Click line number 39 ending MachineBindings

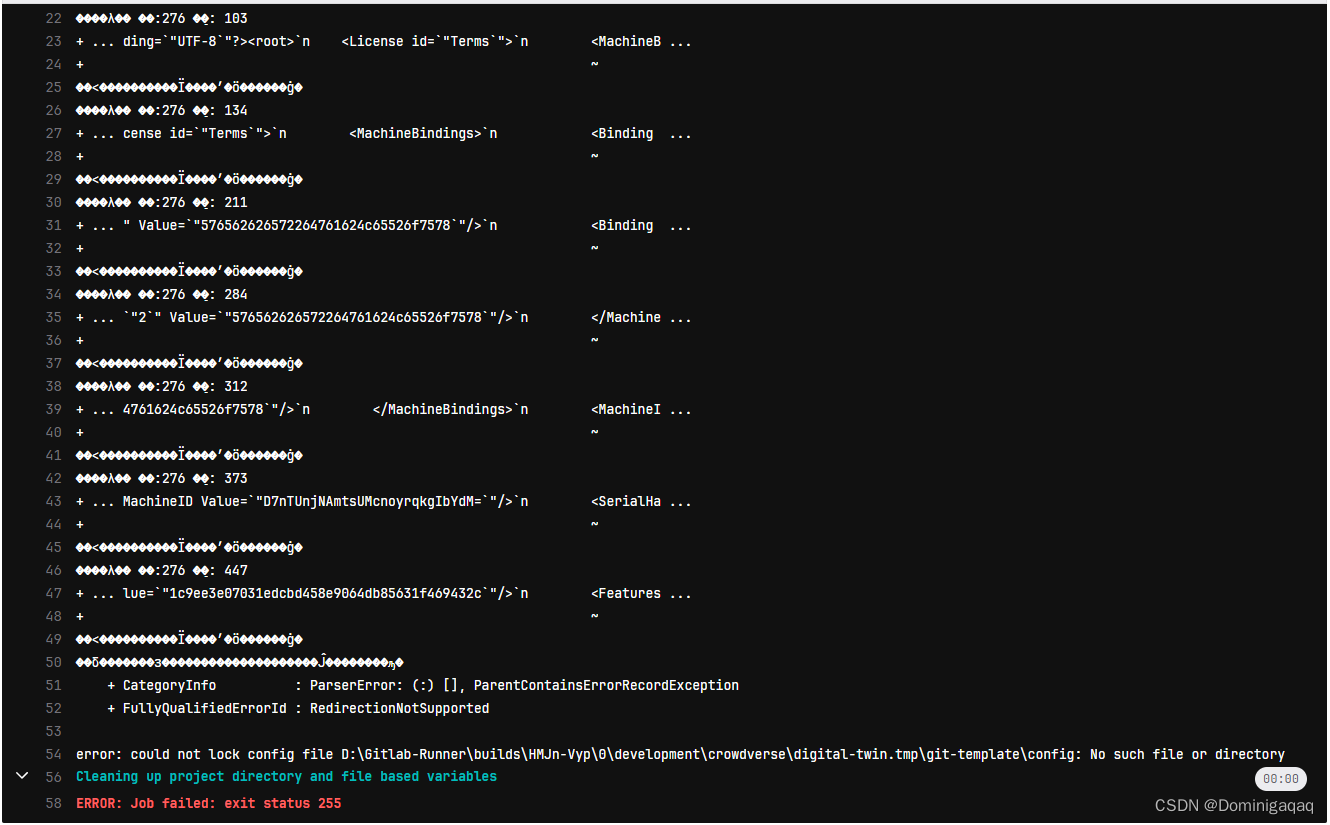54,408
